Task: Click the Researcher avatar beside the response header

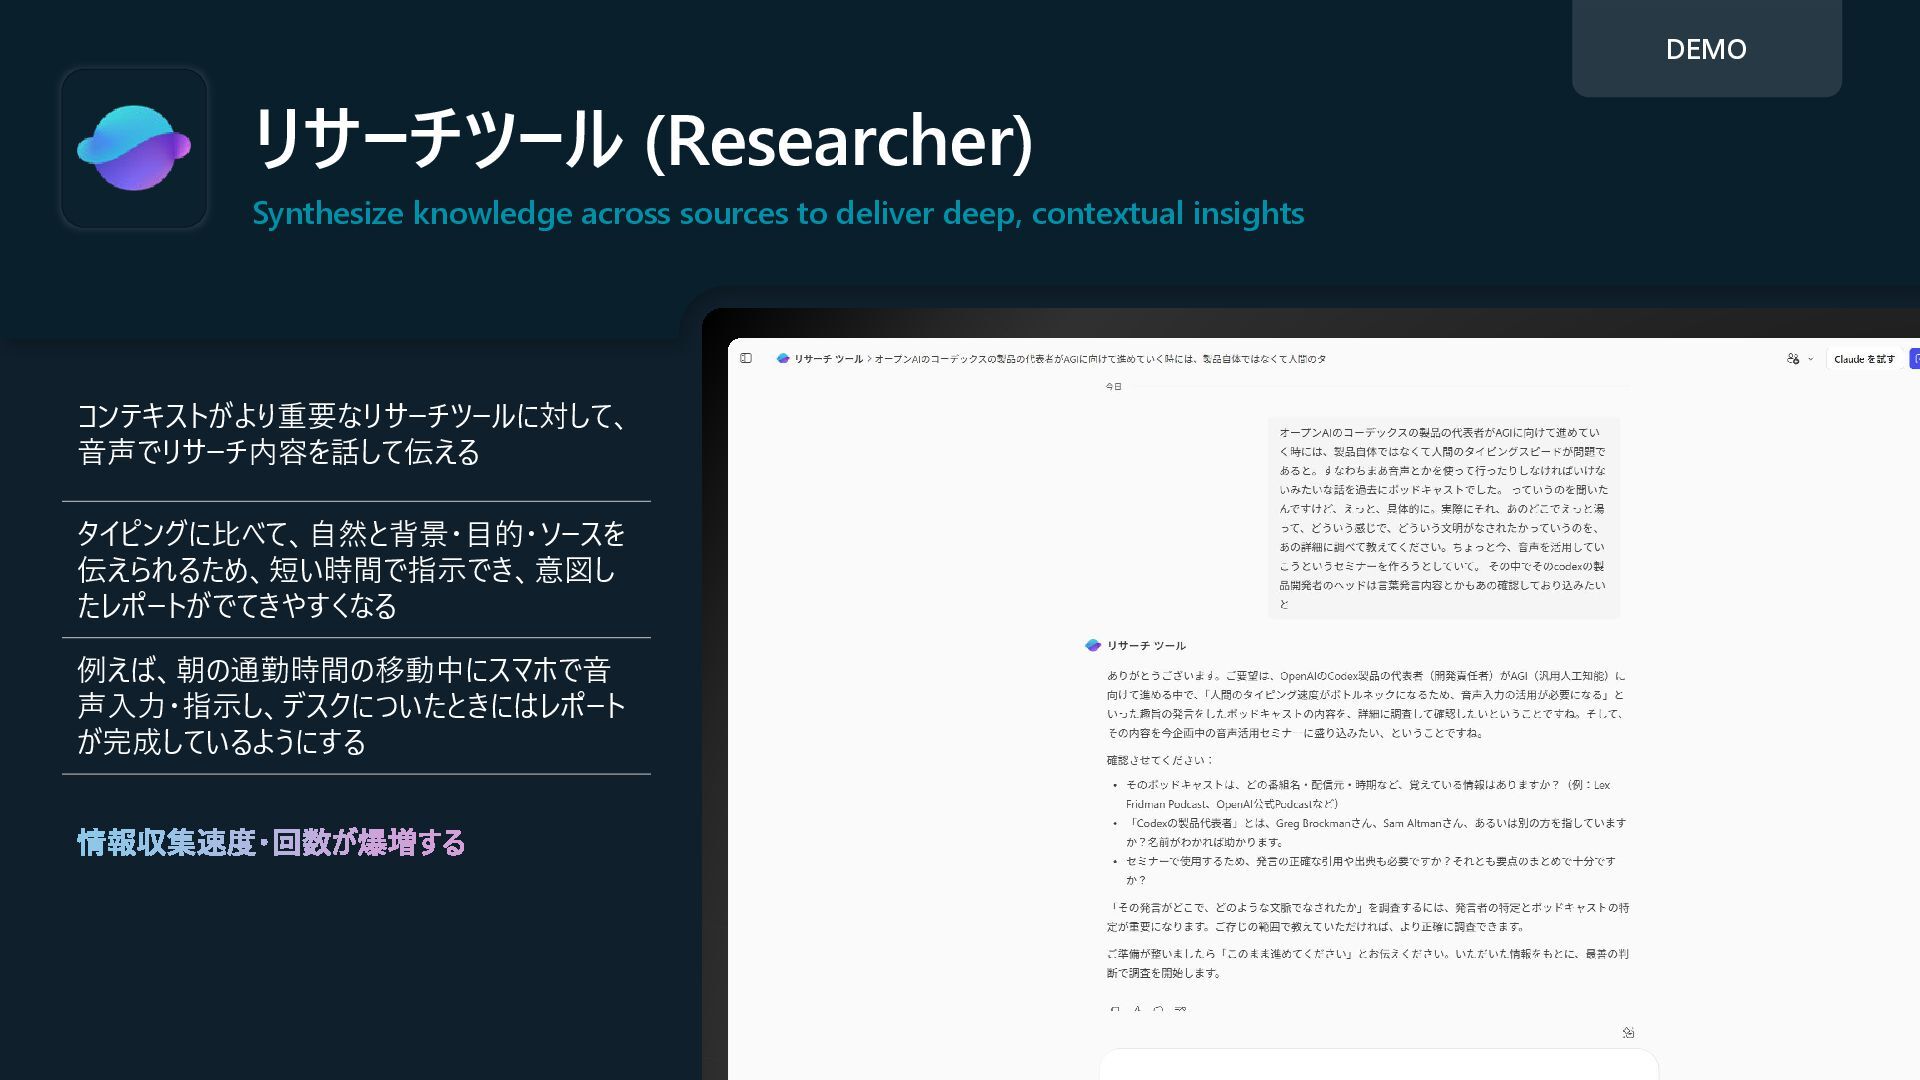Action: tap(1093, 646)
